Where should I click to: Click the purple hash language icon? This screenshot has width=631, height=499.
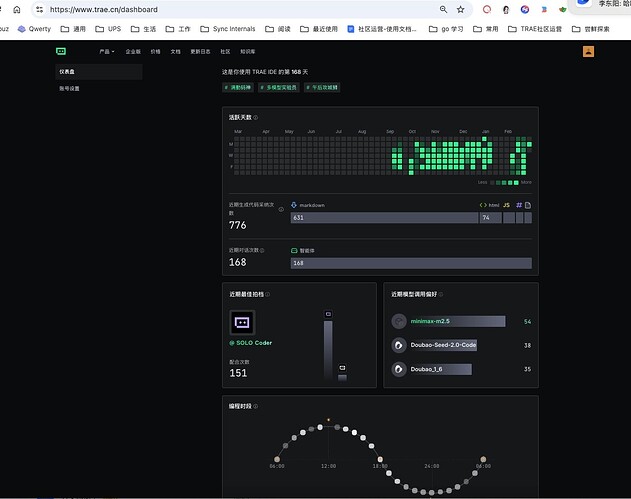[x=519, y=205]
